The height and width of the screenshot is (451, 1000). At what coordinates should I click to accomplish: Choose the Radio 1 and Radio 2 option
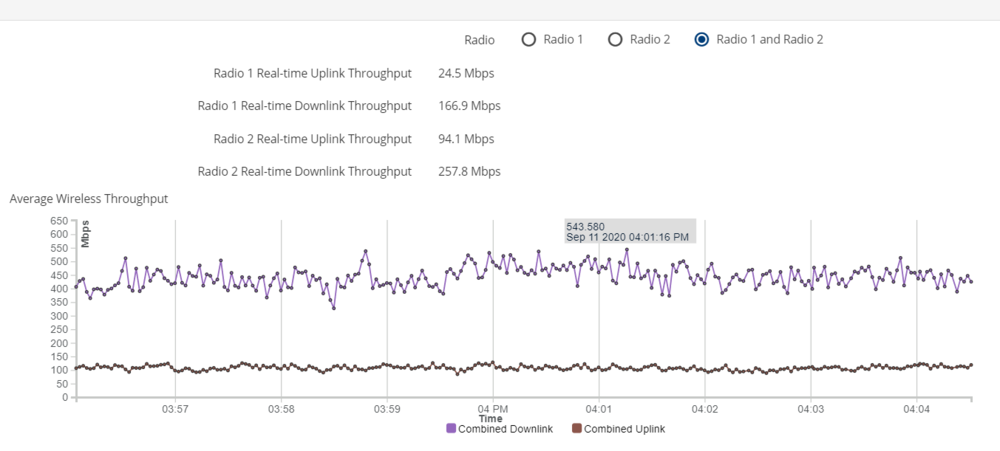(x=702, y=40)
